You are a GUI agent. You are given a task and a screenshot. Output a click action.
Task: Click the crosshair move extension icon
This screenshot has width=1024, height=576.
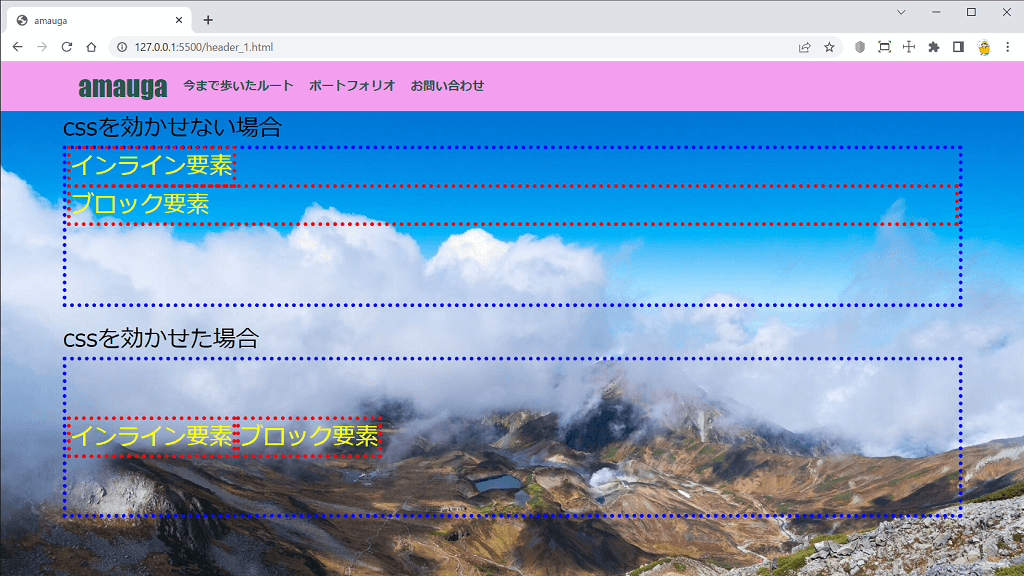tap(908, 47)
